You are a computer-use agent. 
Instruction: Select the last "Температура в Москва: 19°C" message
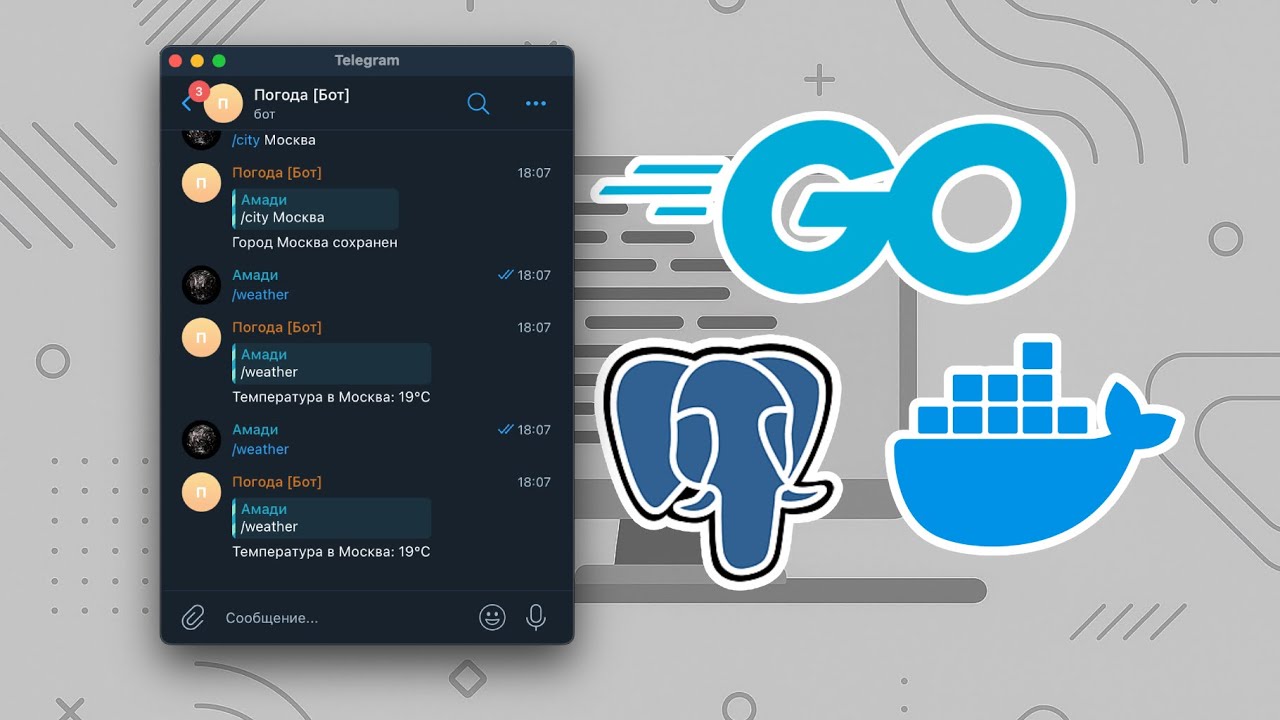pyautogui.click(x=331, y=552)
